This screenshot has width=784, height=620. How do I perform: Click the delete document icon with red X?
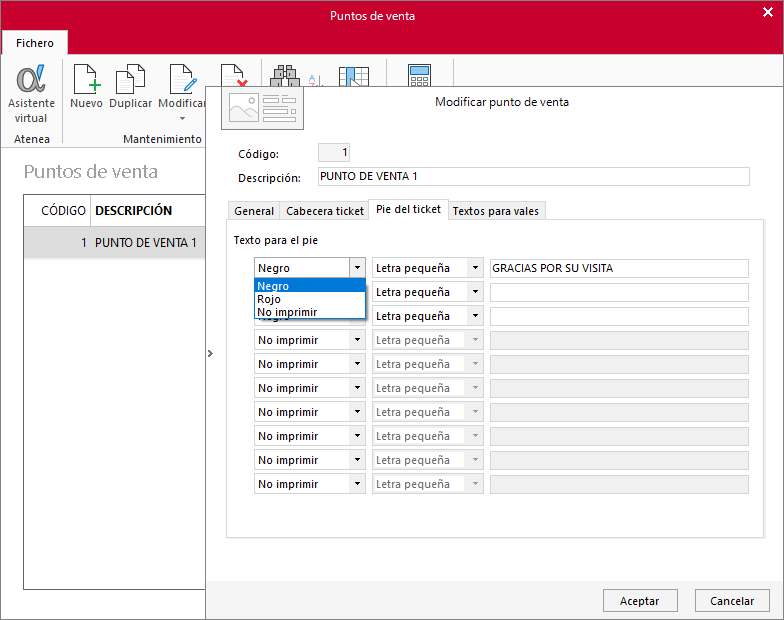[234, 75]
